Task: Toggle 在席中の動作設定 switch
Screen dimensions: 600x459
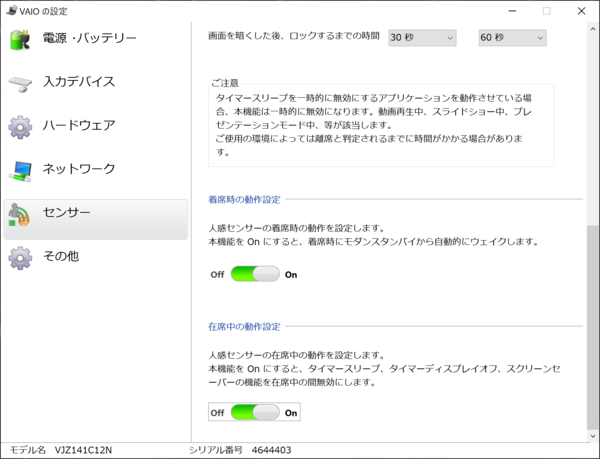Action: tap(255, 412)
